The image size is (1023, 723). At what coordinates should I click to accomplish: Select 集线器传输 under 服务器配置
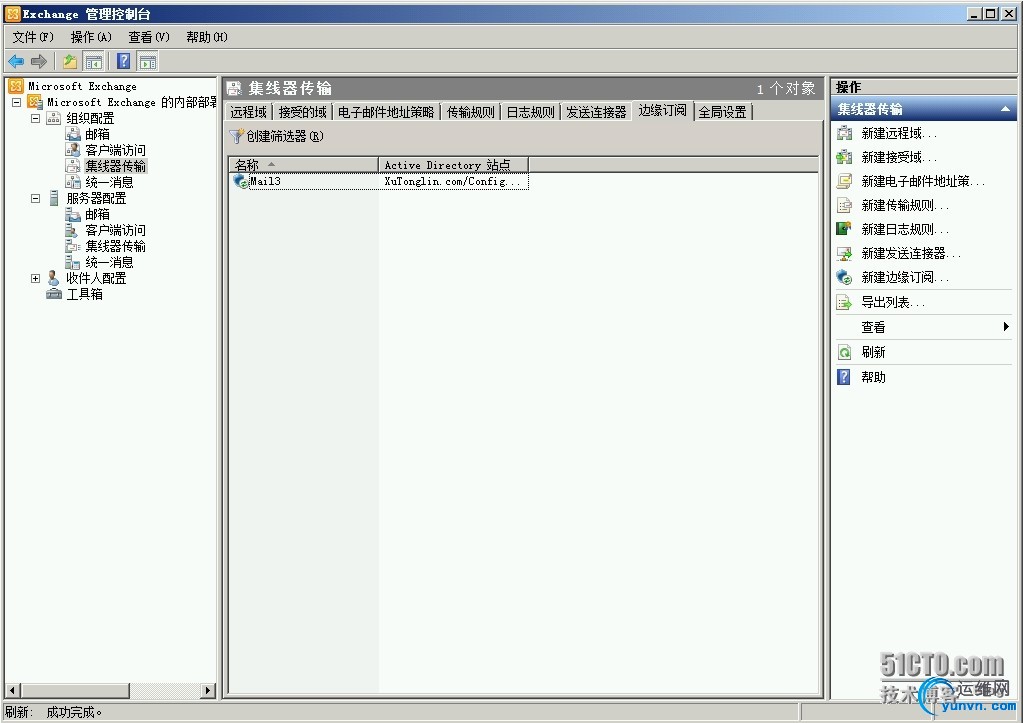pos(115,246)
